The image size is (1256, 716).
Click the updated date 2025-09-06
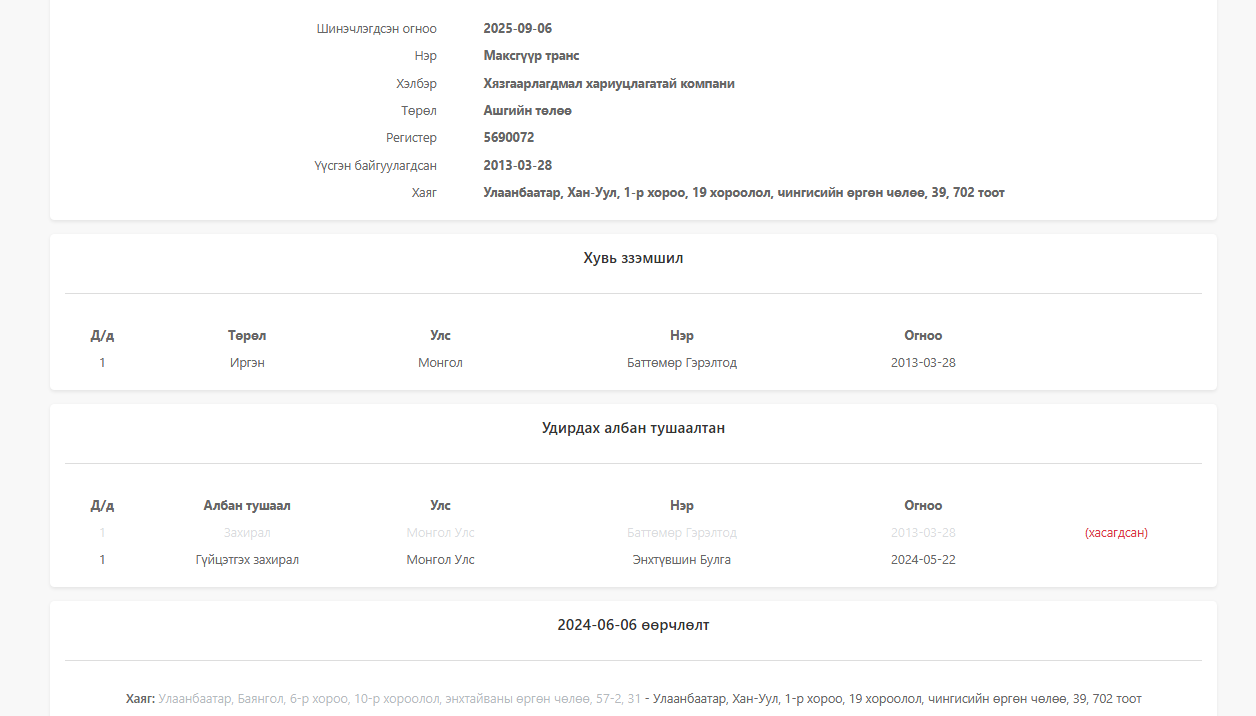[517, 29]
